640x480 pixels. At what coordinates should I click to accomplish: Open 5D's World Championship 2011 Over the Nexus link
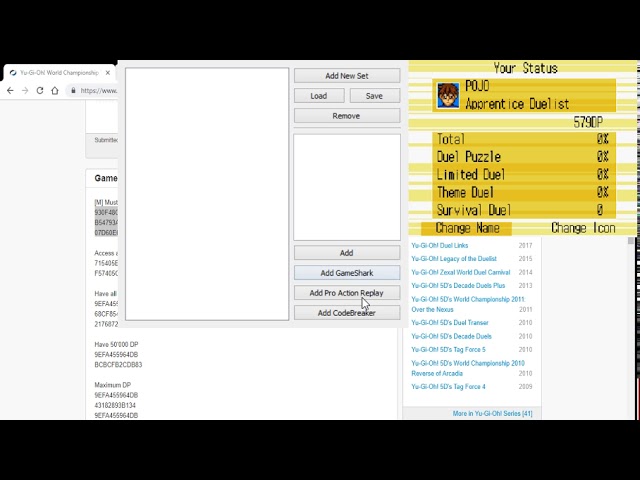click(x=468, y=304)
